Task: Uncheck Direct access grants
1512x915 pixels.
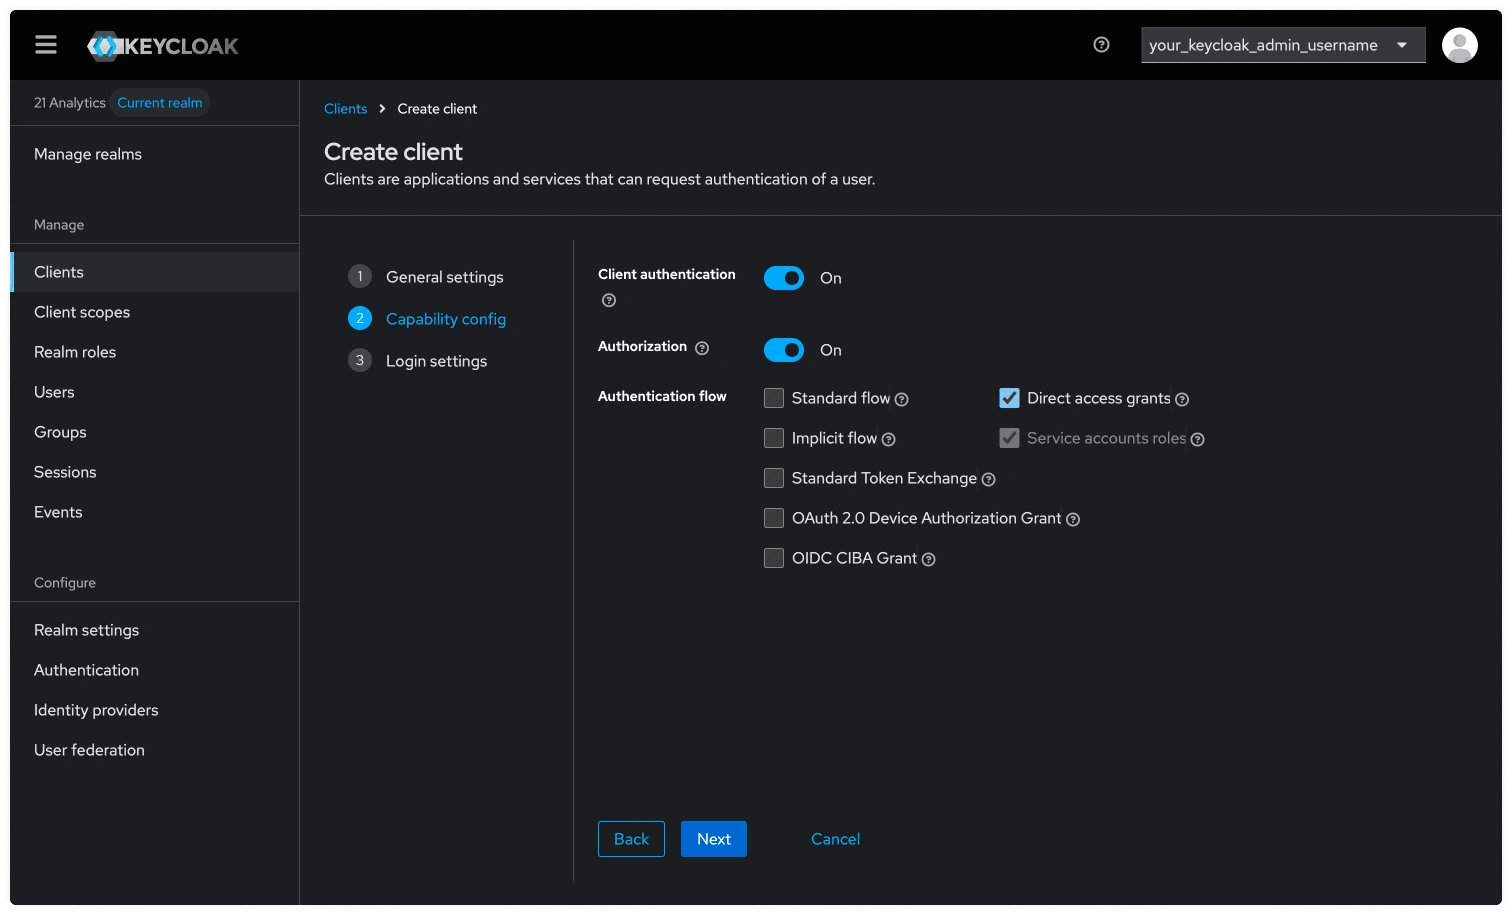Action: [1009, 397]
